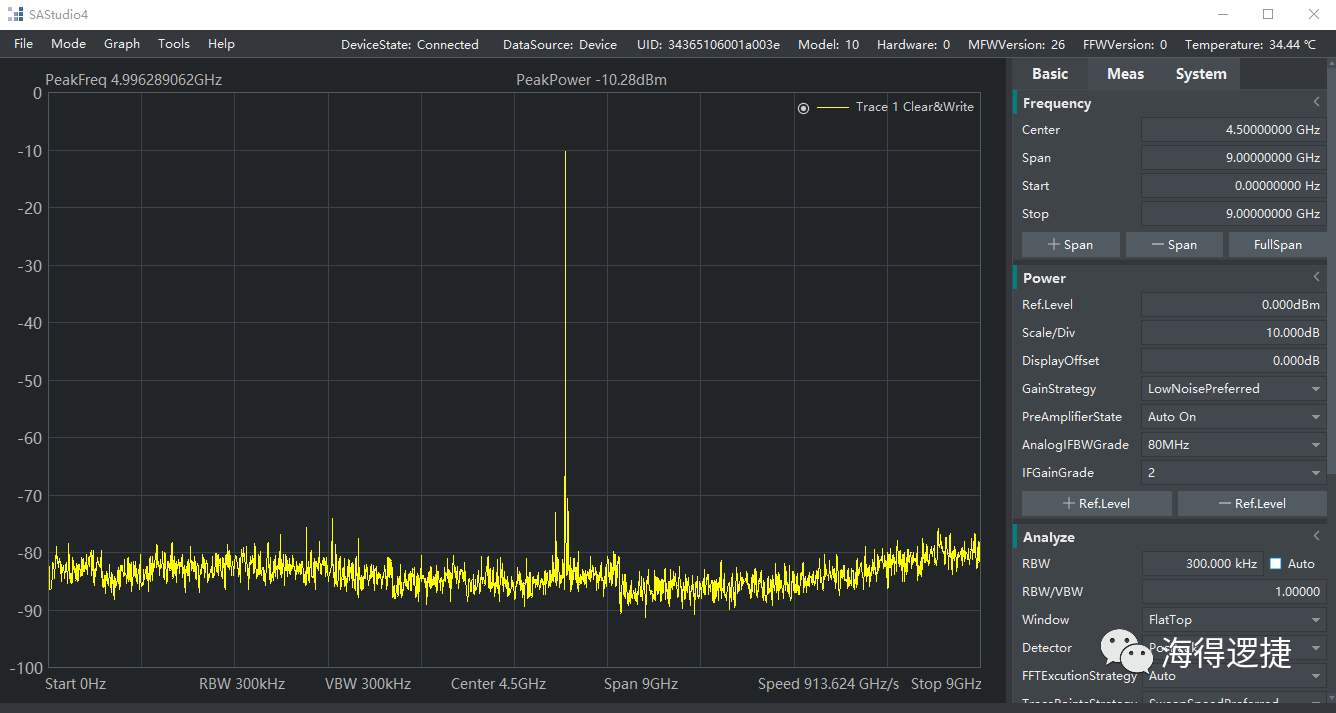Image resolution: width=1336 pixels, height=713 pixels.
Task: Click the − Ref.Level button
Action: point(1253,504)
